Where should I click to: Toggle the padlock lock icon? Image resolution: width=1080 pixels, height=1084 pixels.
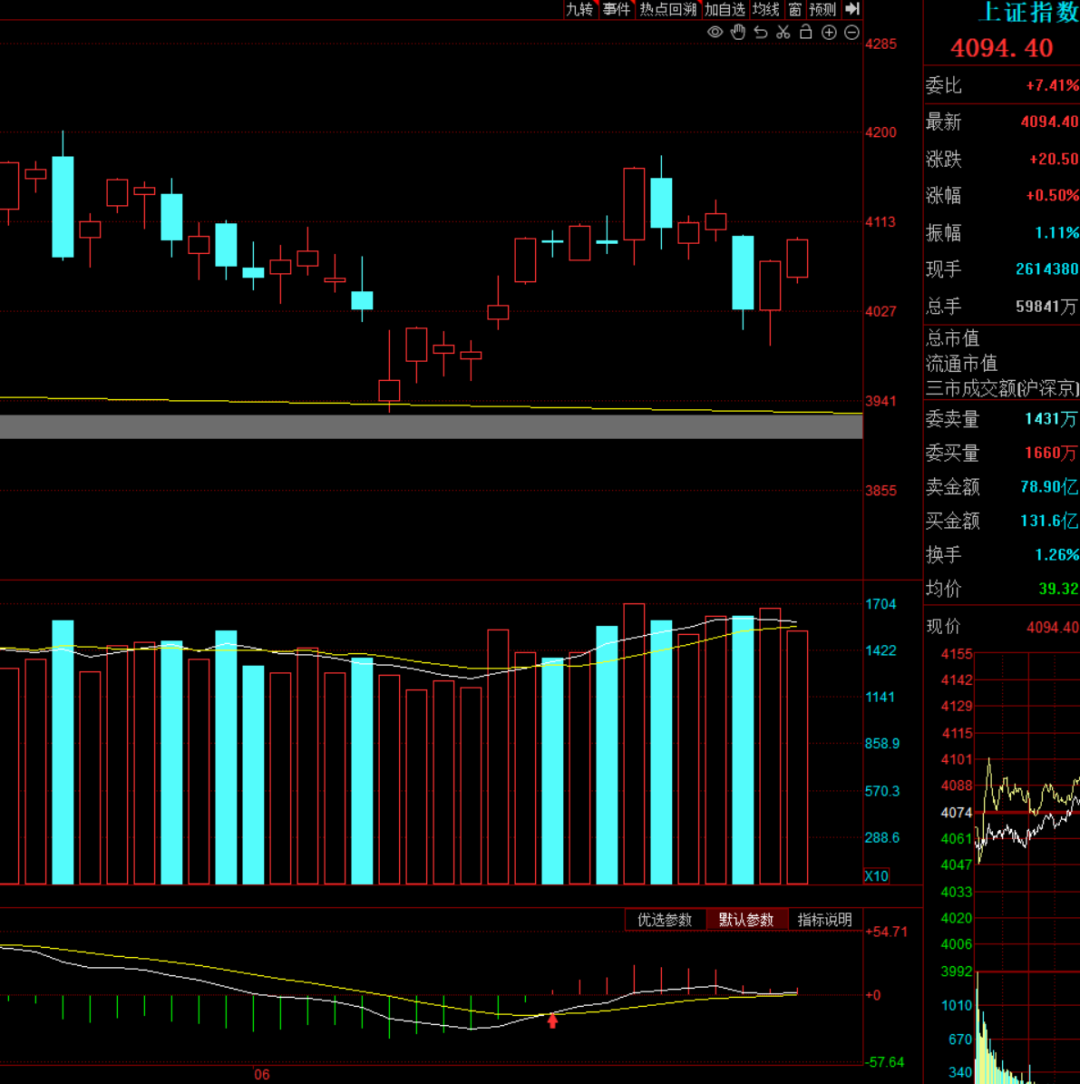click(x=806, y=32)
